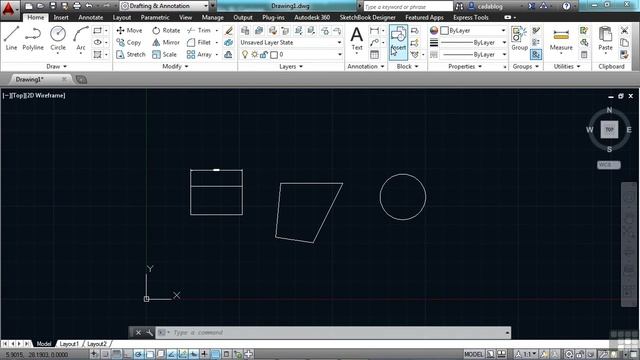Click the Mirror tool
This screenshot has height=360, width=640.
click(166, 42)
